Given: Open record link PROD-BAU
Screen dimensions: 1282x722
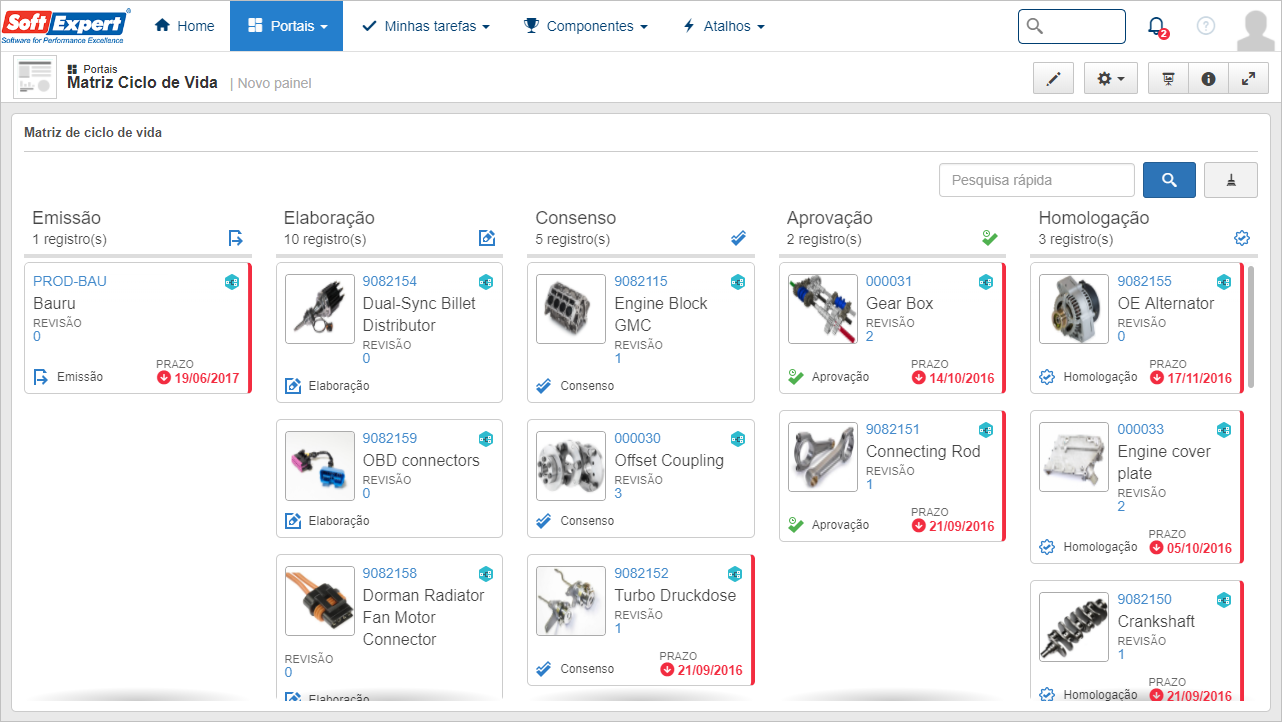Looking at the screenshot, I should click(x=70, y=281).
